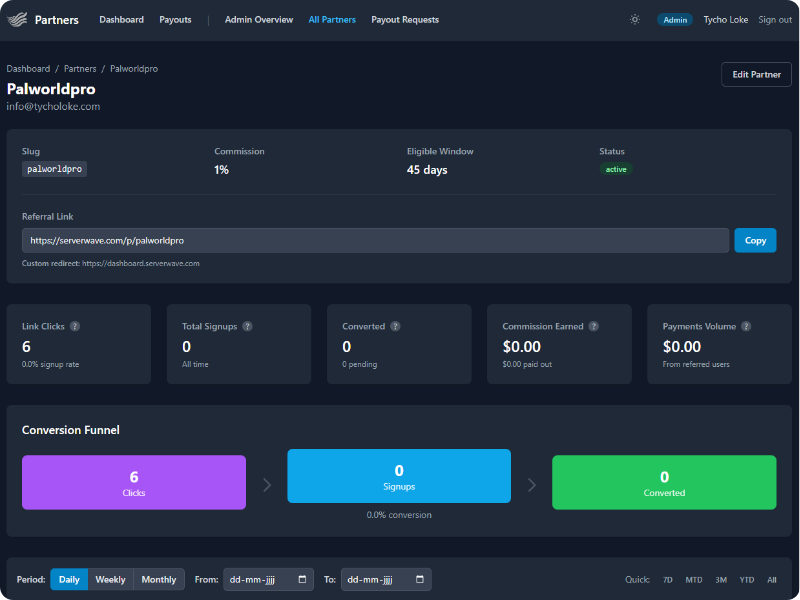Image resolution: width=800 pixels, height=600 pixels.
Task: Select the Monthly period option
Action: click(x=158, y=579)
